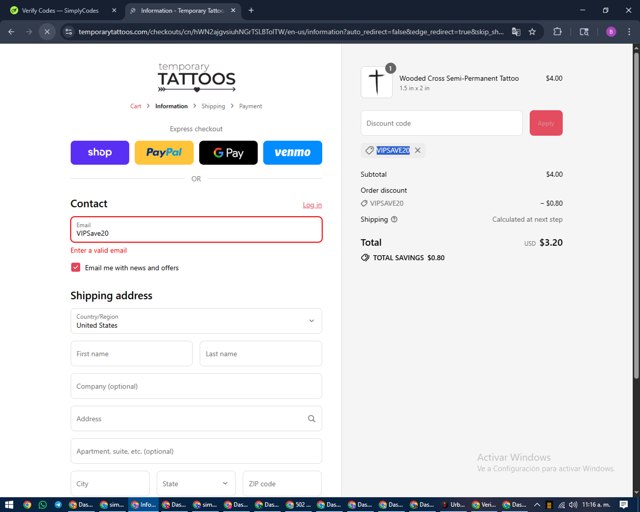This screenshot has width=640, height=512.
Task: Open the browser extensions puzzle icon
Action: tap(557, 31)
